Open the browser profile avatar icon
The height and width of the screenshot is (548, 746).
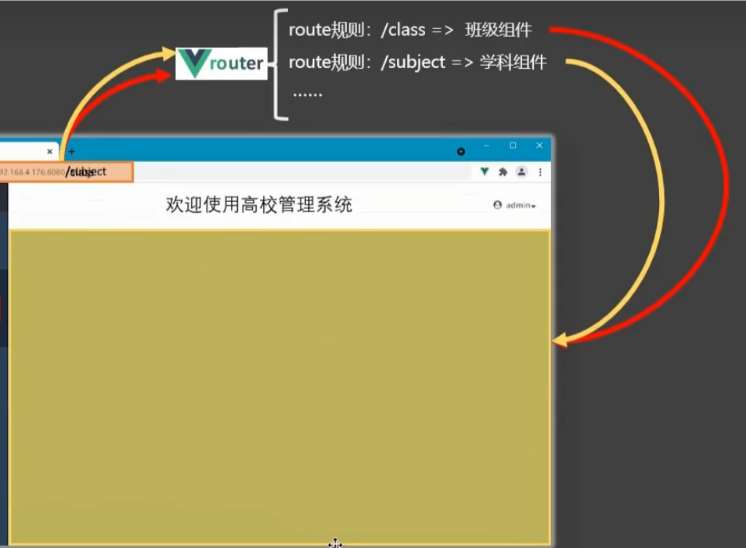(x=521, y=172)
